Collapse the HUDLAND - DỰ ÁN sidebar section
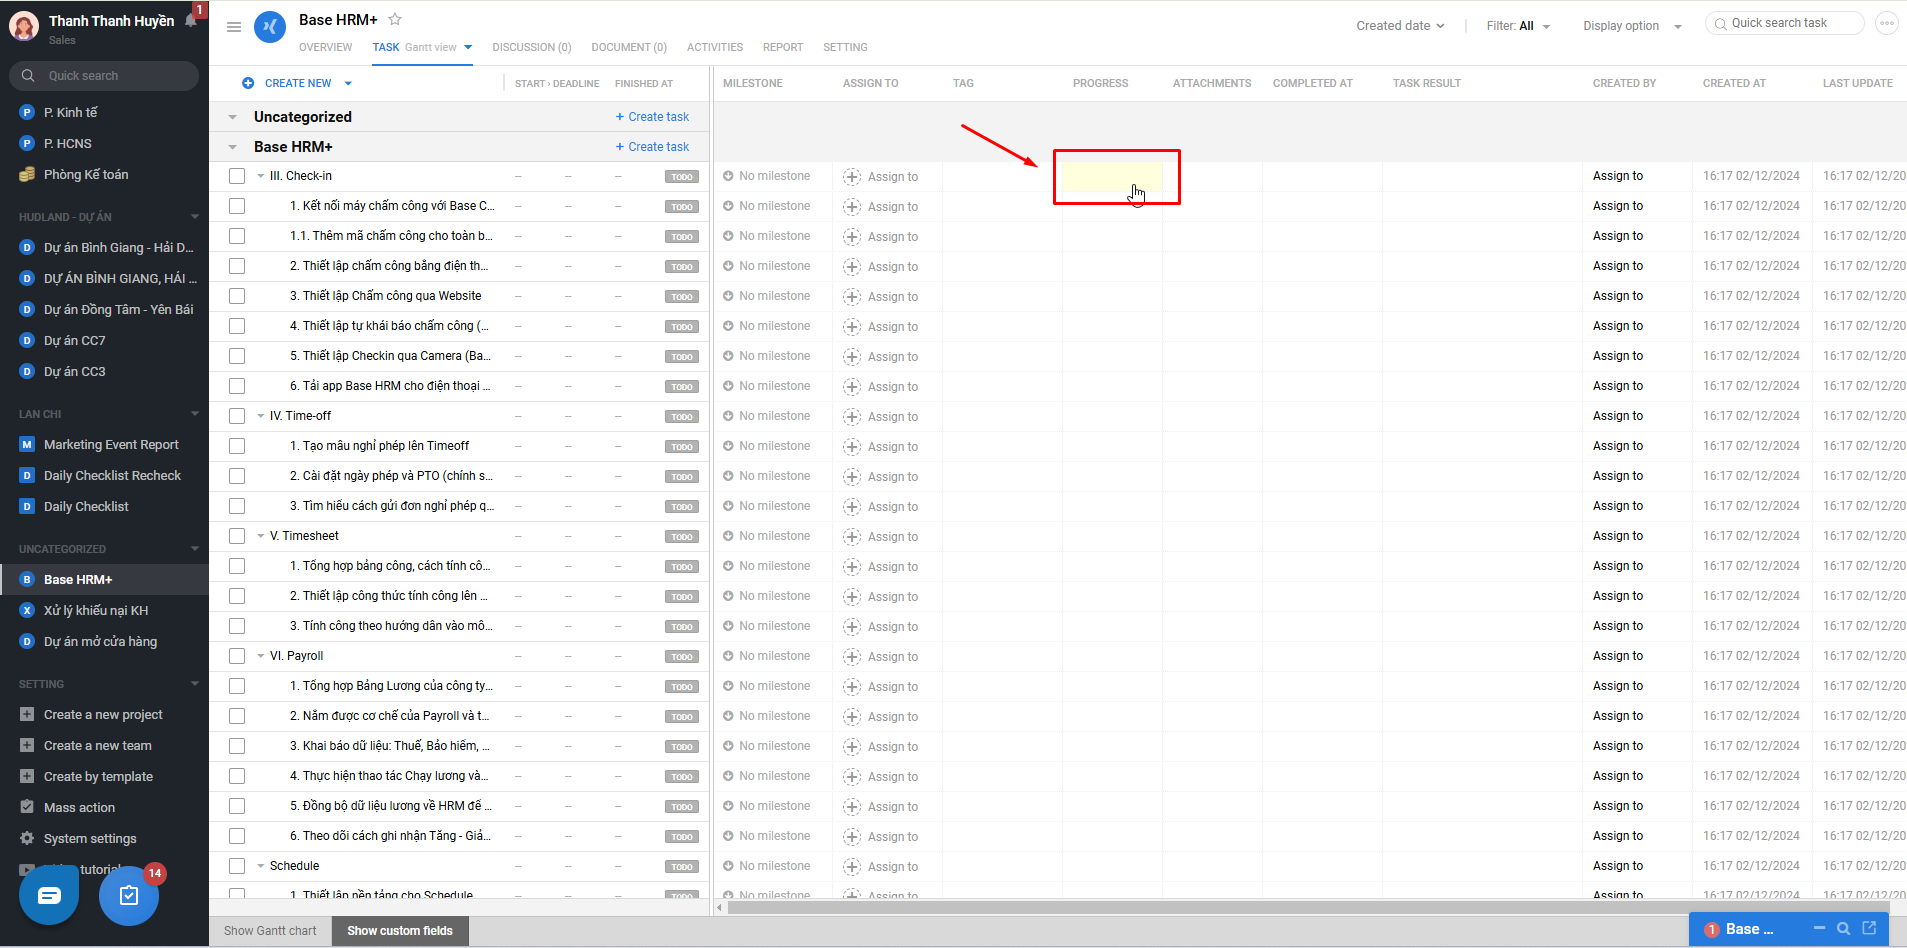The width and height of the screenshot is (1907, 948). point(195,216)
